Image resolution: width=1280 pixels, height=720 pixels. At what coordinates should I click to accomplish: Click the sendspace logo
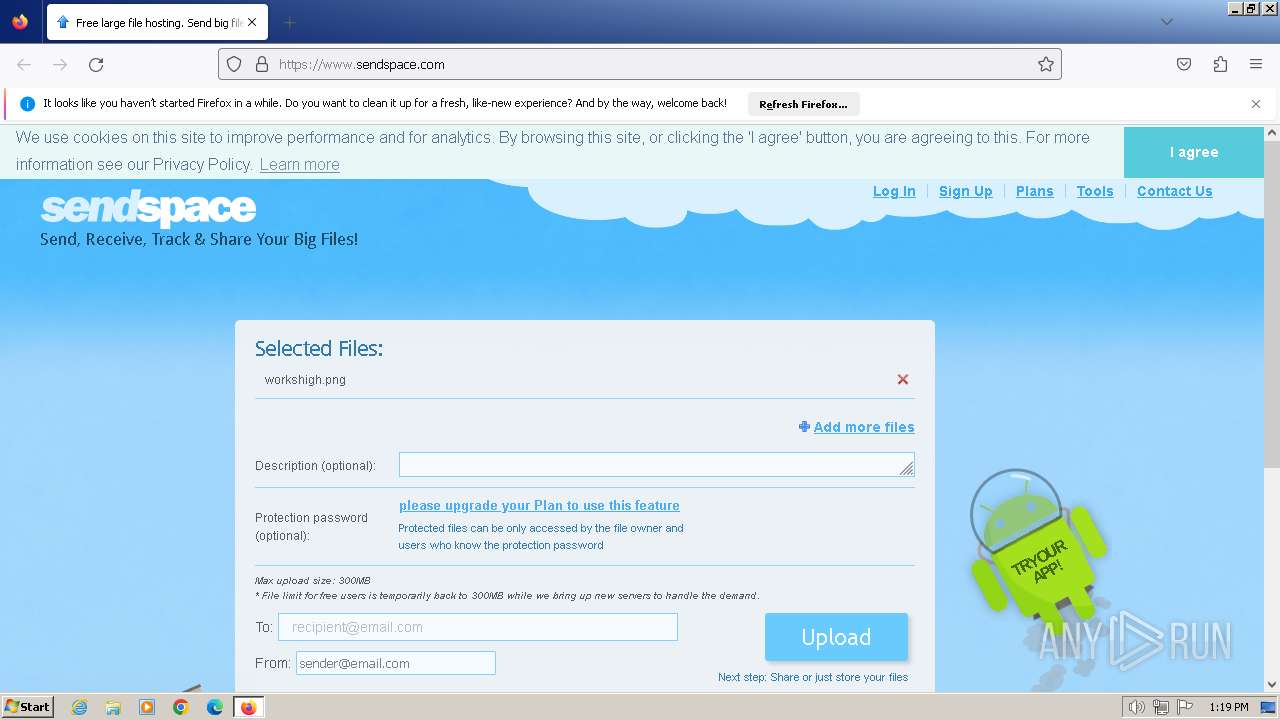click(x=148, y=209)
